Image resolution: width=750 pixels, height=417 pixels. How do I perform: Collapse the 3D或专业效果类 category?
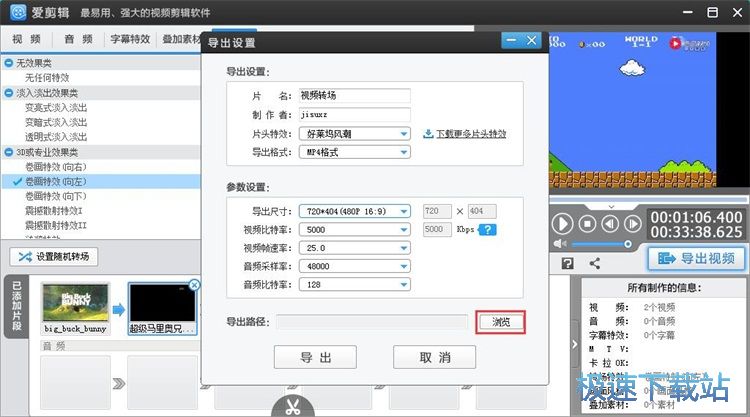[x=9, y=152]
